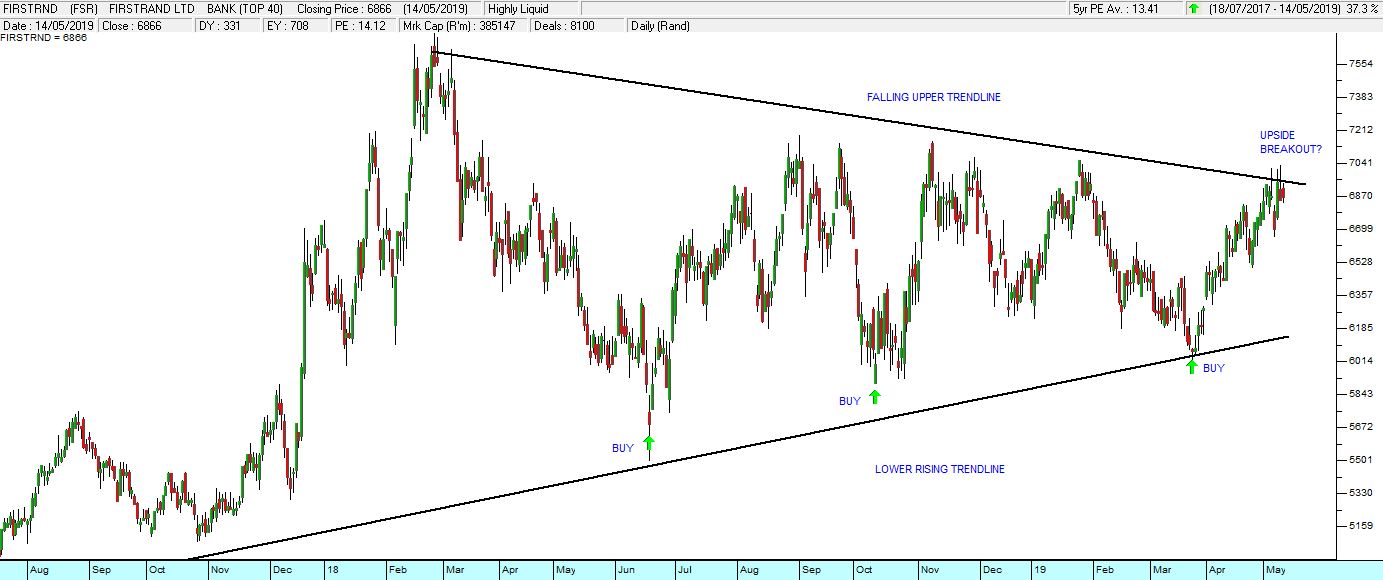
Task: Click the 7554 price axis label
Action: coord(1360,64)
